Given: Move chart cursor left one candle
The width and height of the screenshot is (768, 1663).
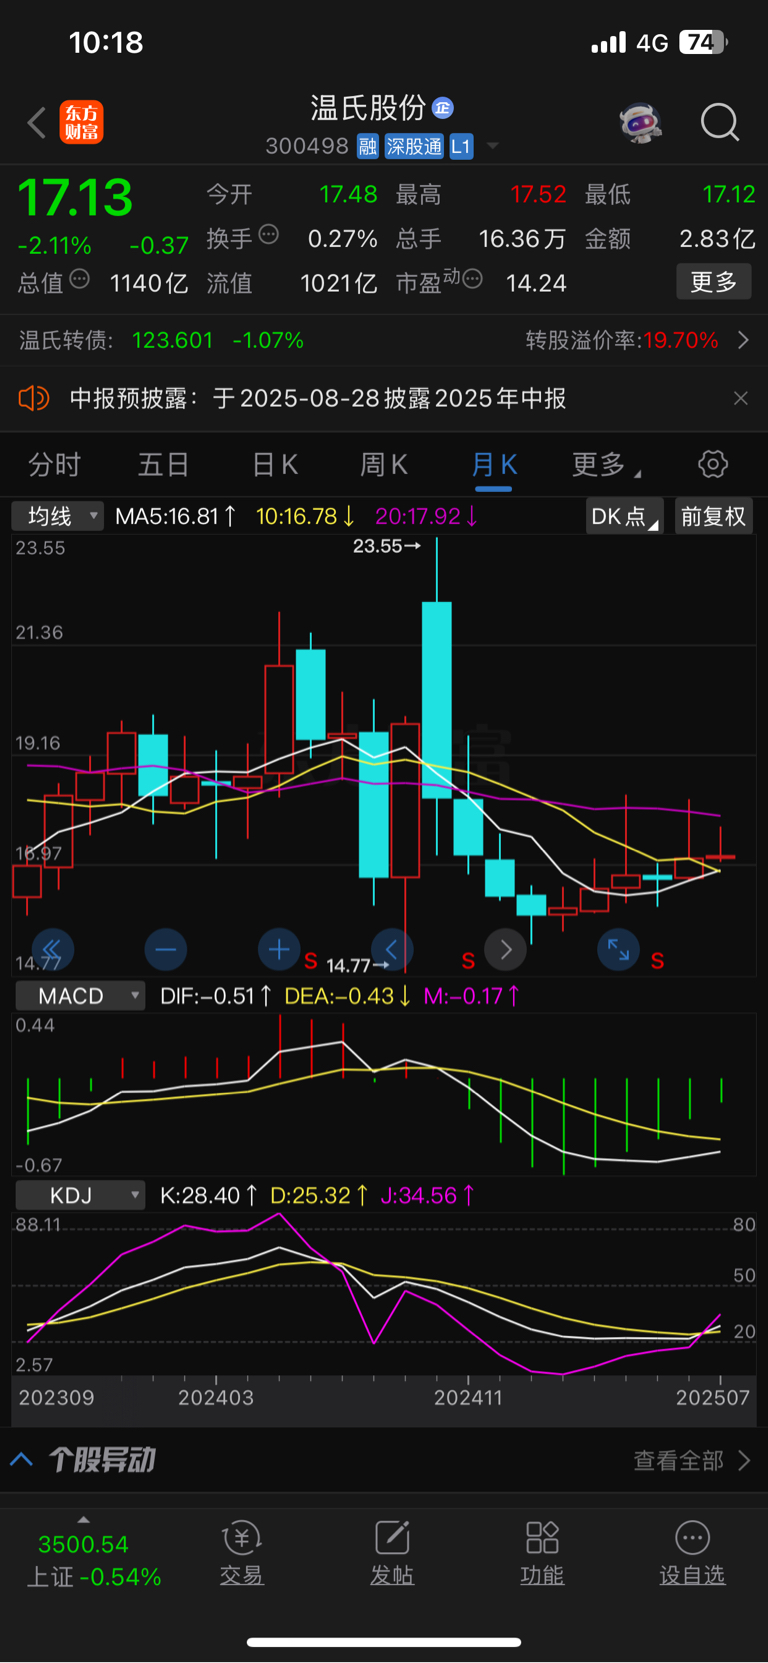Looking at the screenshot, I should point(392,949).
